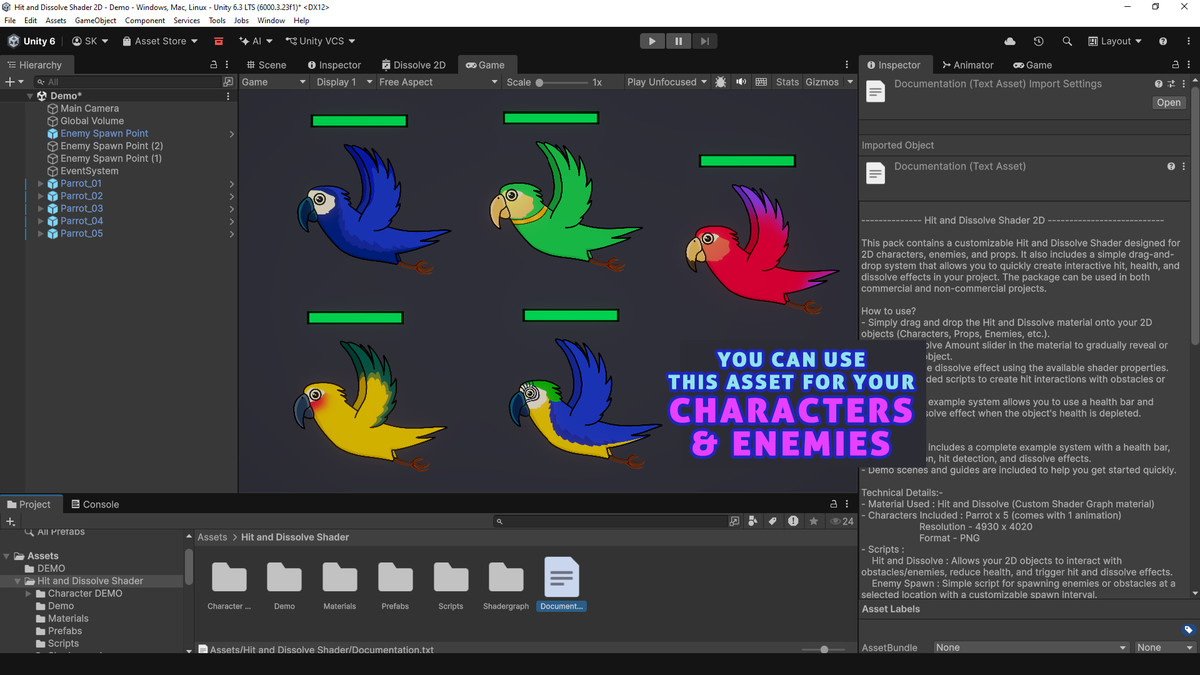Click the Project search-by-import-log icon

point(793,521)
